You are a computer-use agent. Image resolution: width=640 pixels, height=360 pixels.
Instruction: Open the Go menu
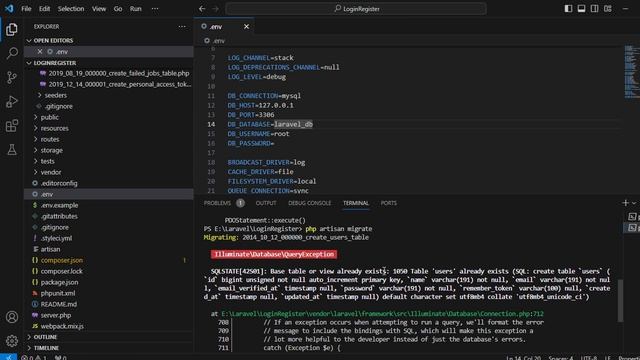[118, 9]
